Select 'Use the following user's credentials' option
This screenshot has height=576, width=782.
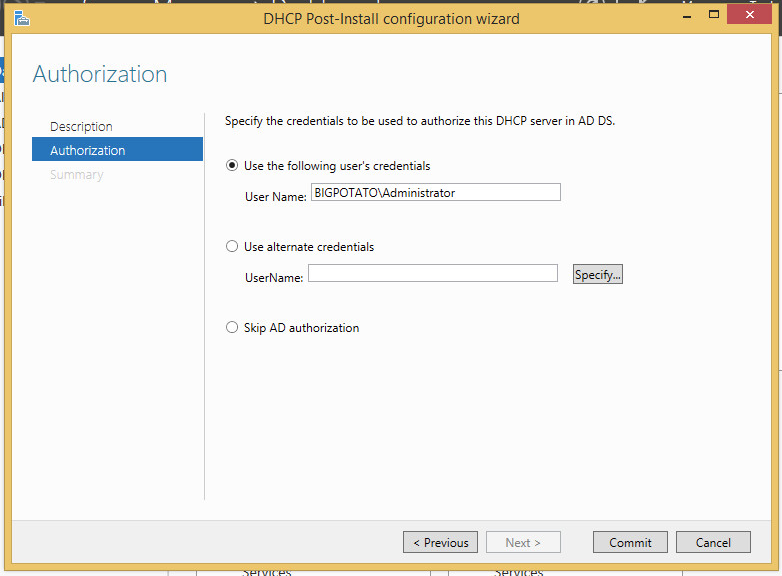pyautogui.click(x=233, y=166)
